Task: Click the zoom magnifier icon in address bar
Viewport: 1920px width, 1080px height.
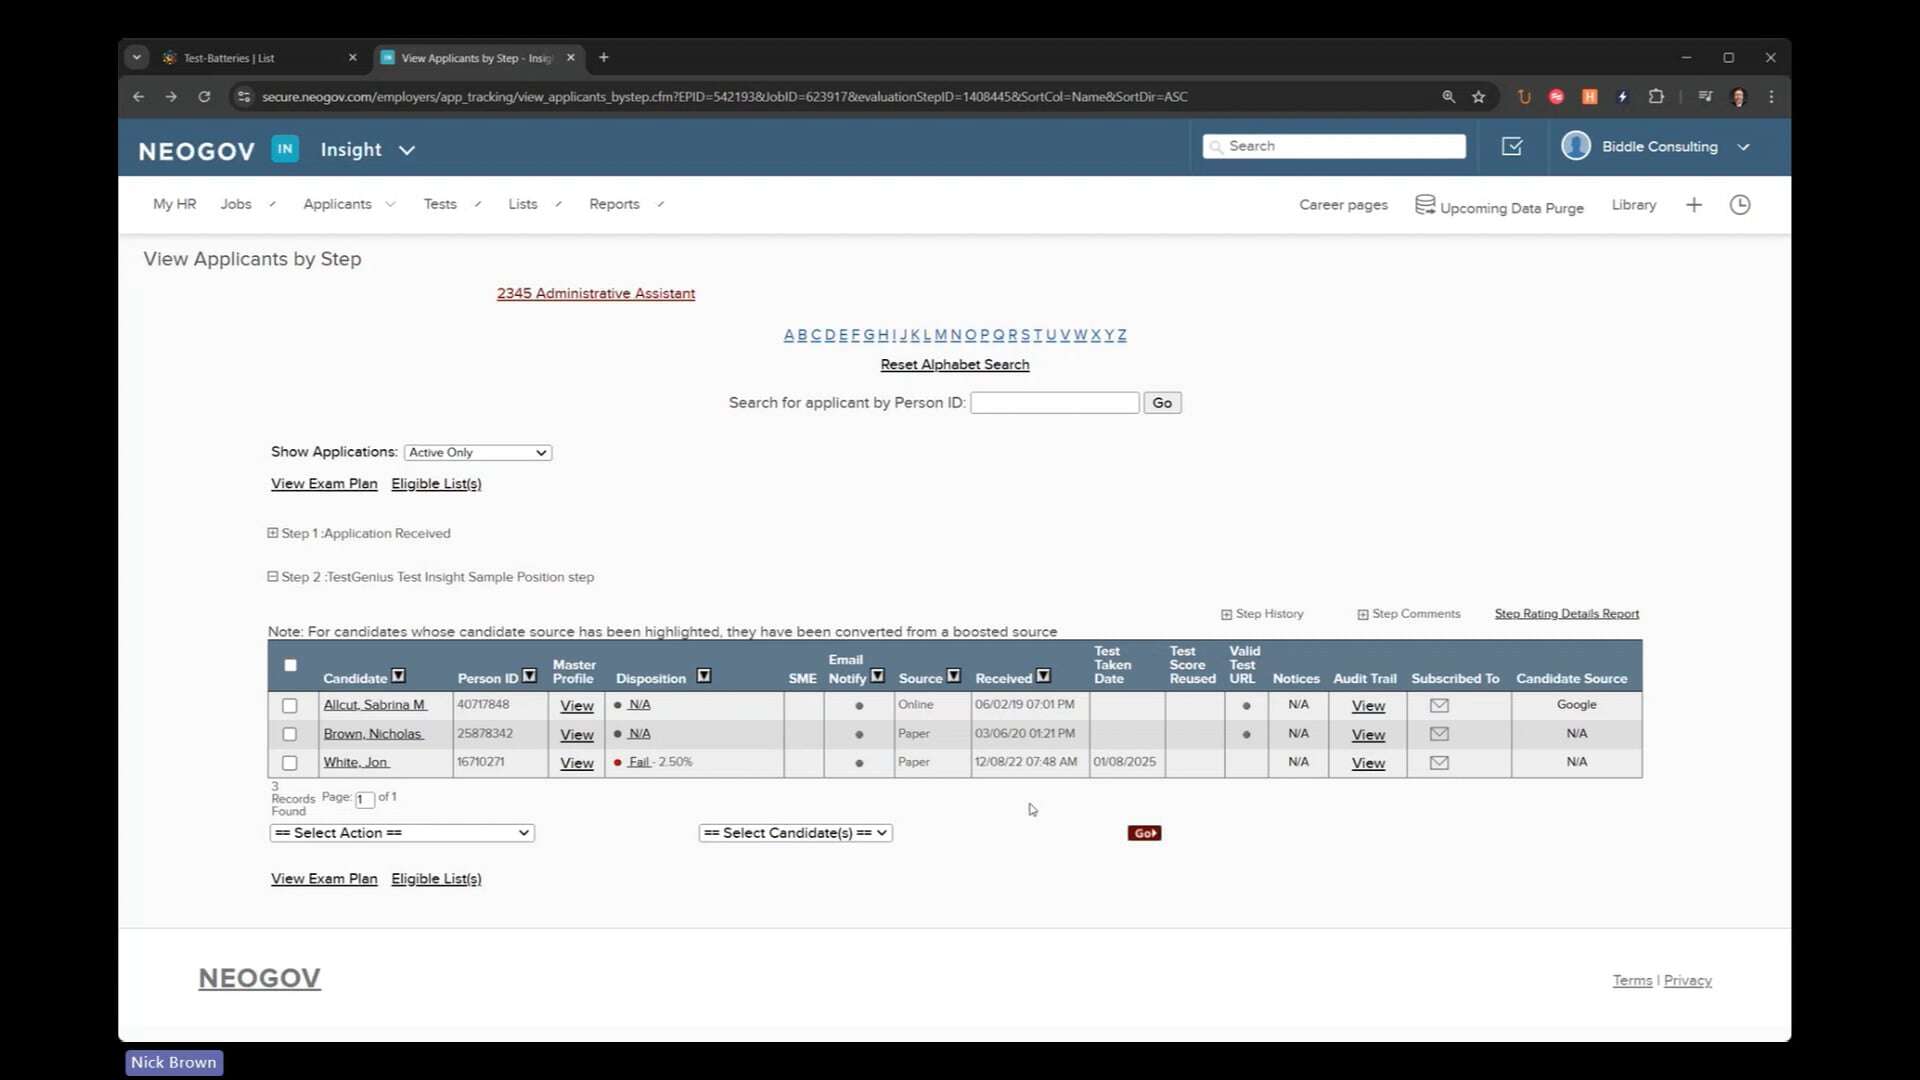Action: pos(1448,97)
